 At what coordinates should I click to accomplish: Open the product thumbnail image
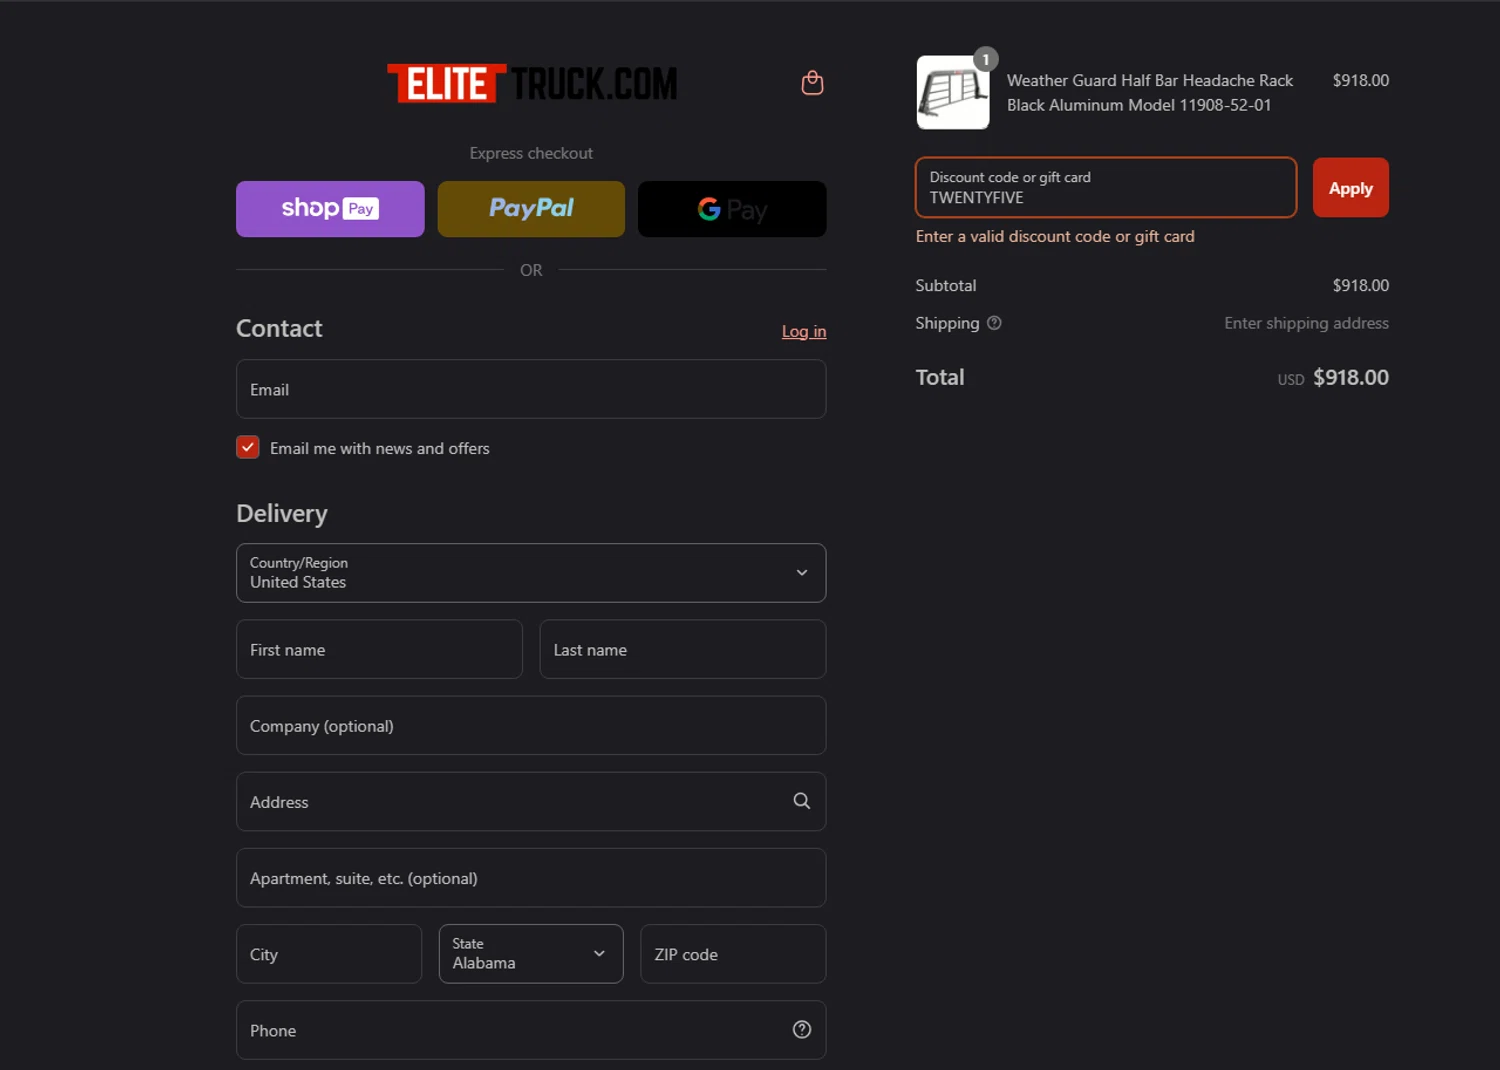(x=953, y=92)
